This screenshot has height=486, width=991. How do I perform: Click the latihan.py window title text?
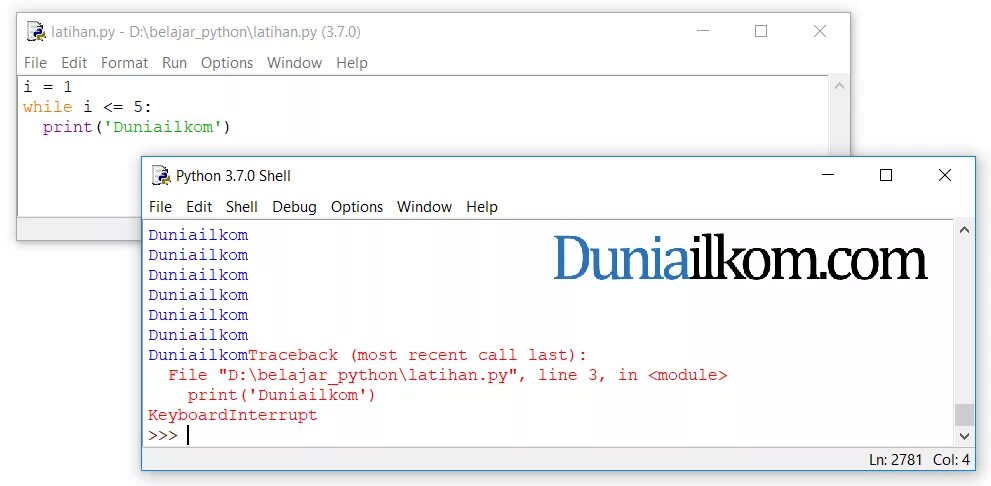[206, 32]
